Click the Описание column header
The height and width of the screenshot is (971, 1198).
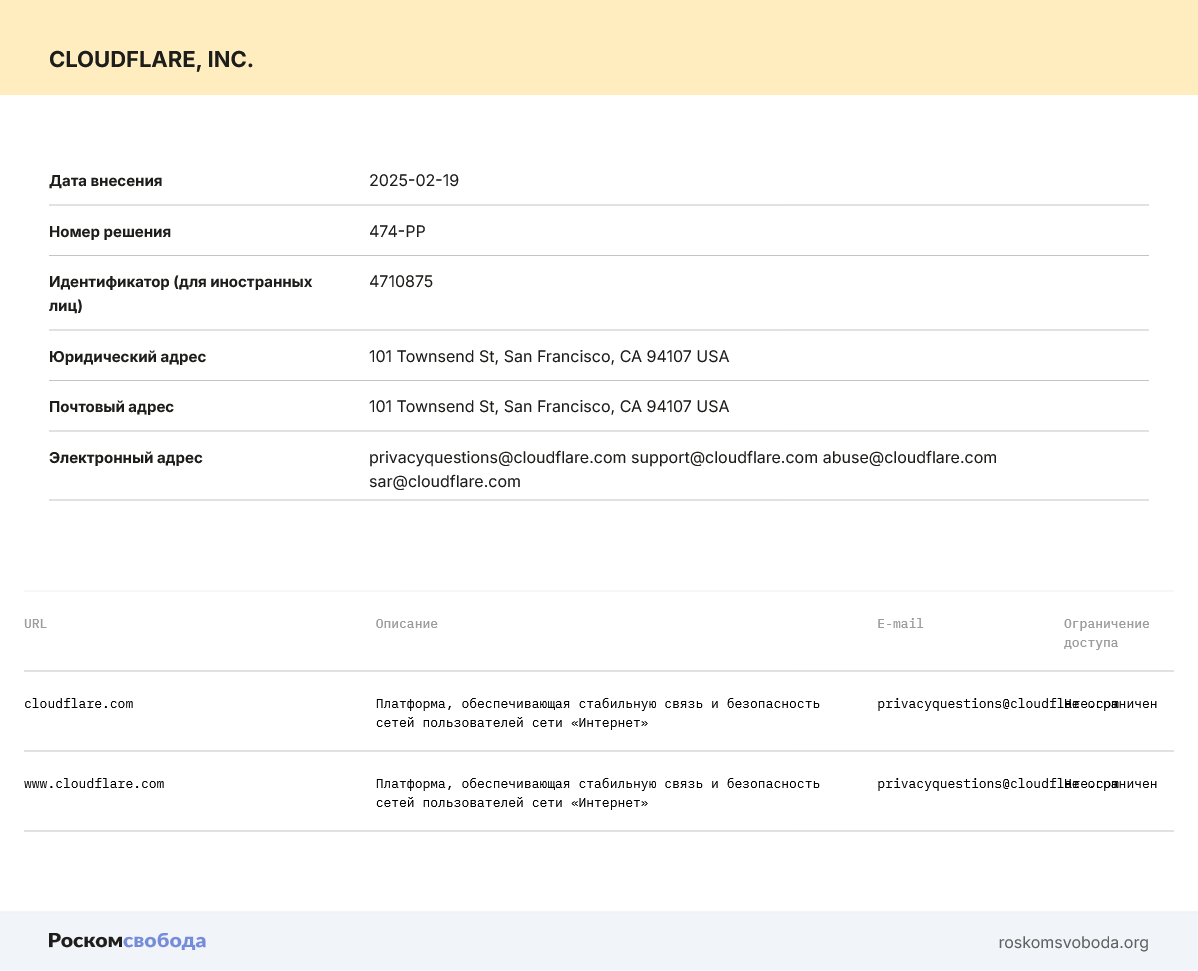click(406, 623)
